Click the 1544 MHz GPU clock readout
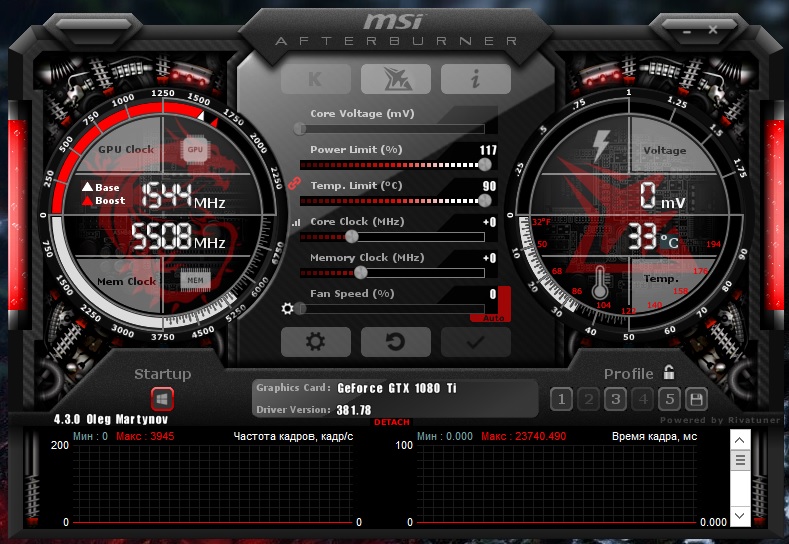789x544 pixels. click(183, 196)
